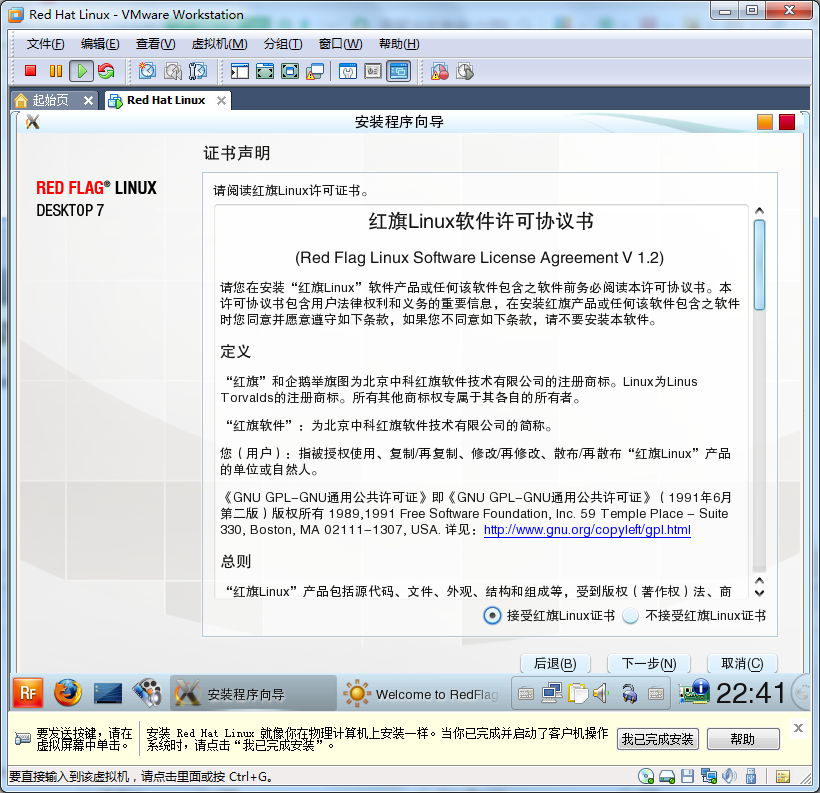
Task: Open the 查看(V) menu
Action: (155, 44)
